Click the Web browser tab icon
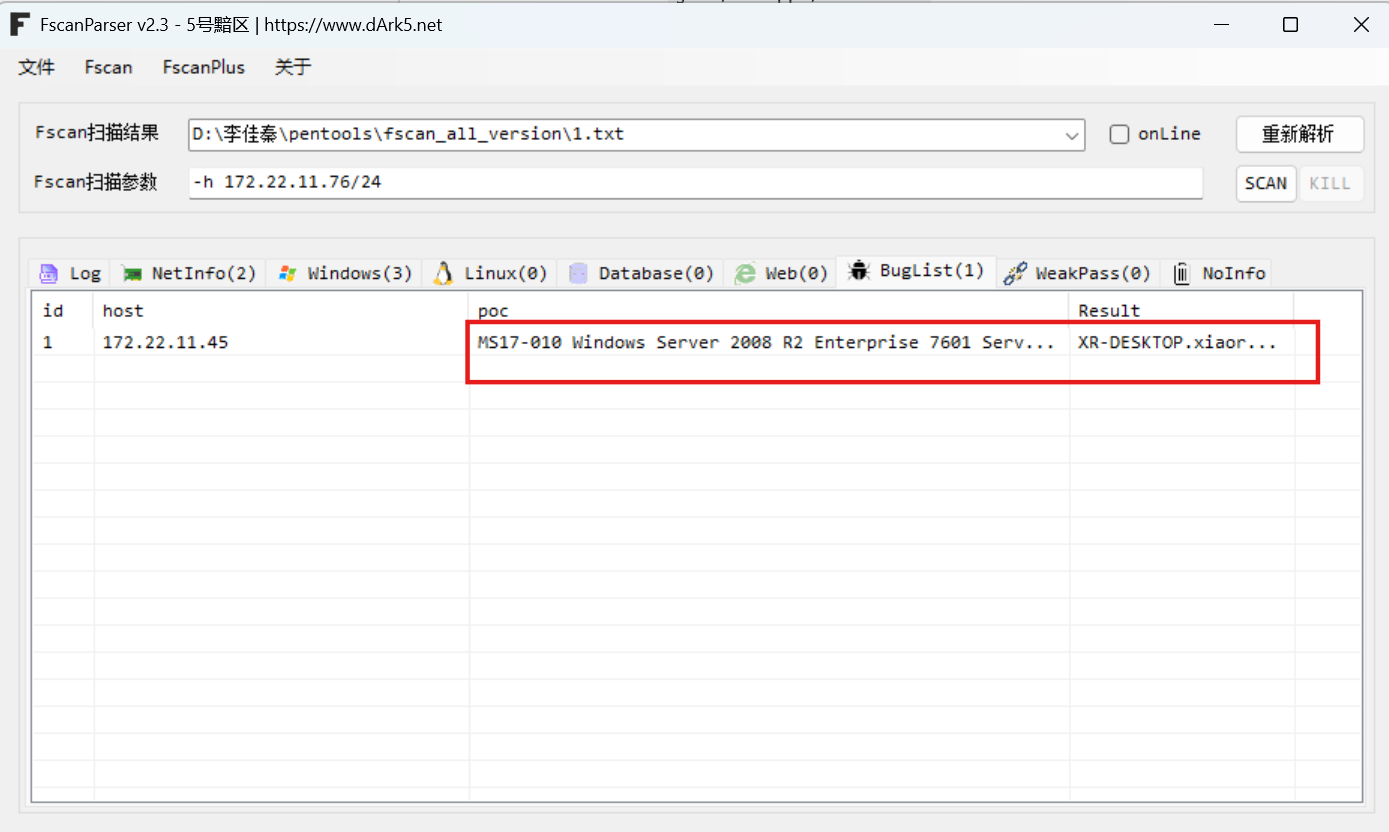This screenshot has height=832, width=1389. point(745,273)
